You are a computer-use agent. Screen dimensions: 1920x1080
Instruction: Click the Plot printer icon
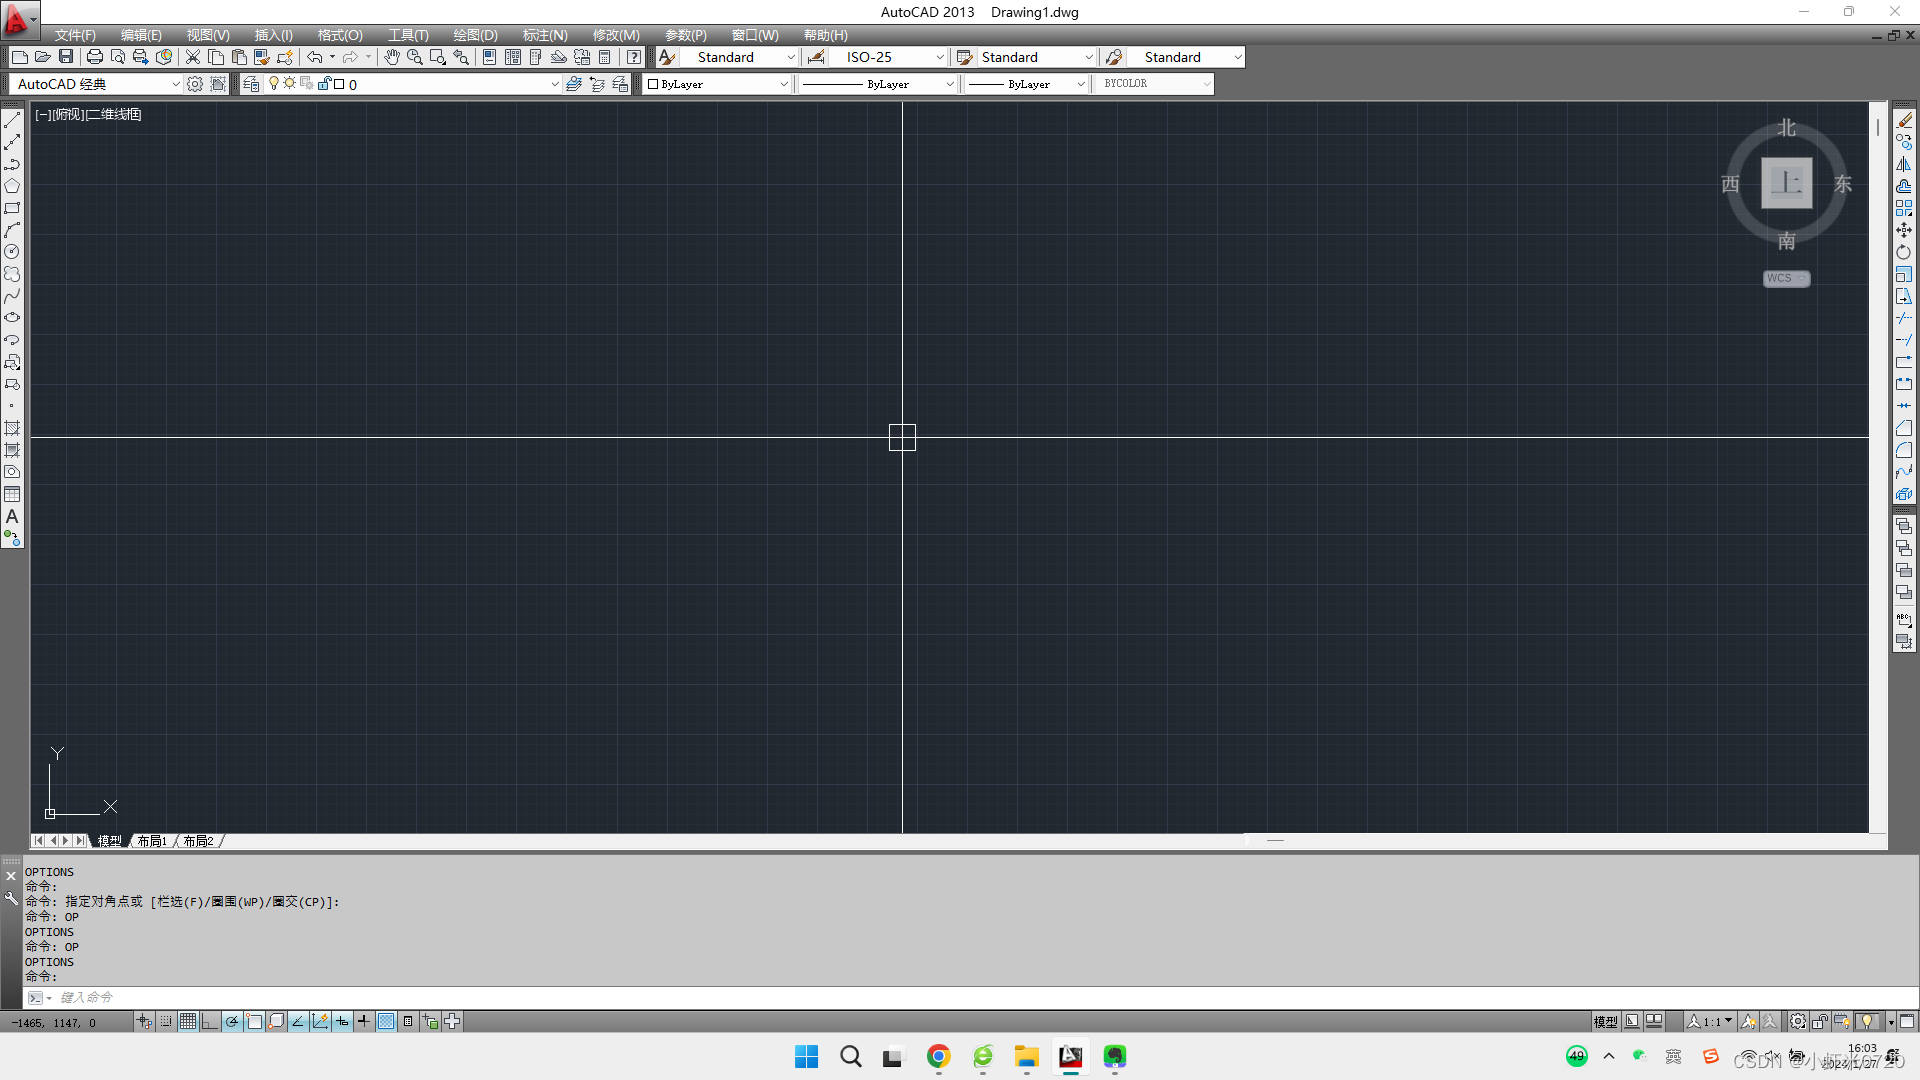[94, 57]
